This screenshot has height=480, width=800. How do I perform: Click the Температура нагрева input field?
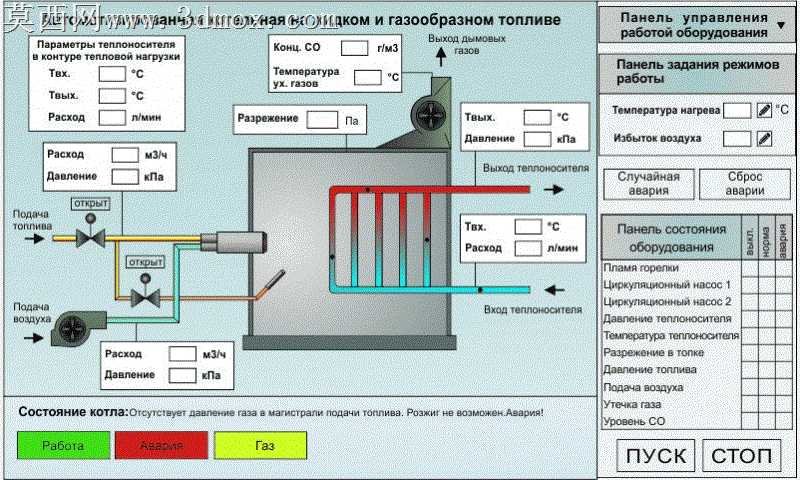coord(737,110)
